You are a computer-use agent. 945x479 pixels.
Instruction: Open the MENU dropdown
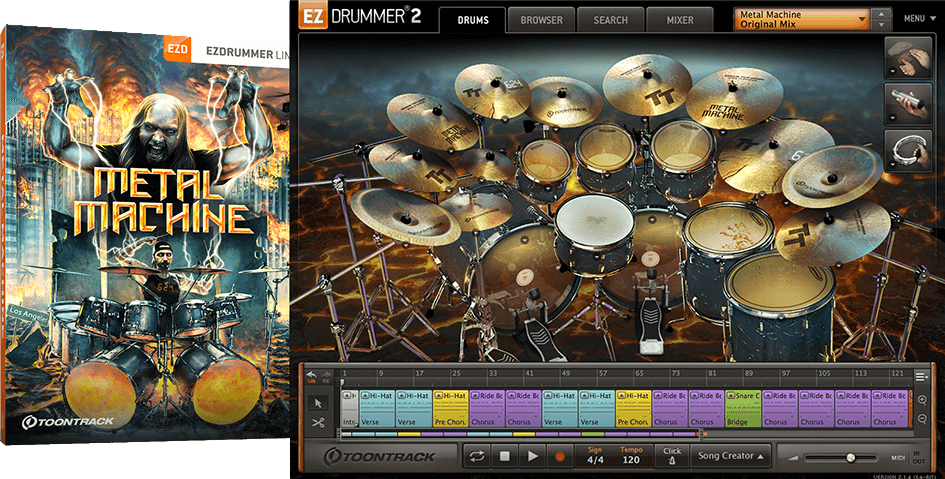point(918,19)
